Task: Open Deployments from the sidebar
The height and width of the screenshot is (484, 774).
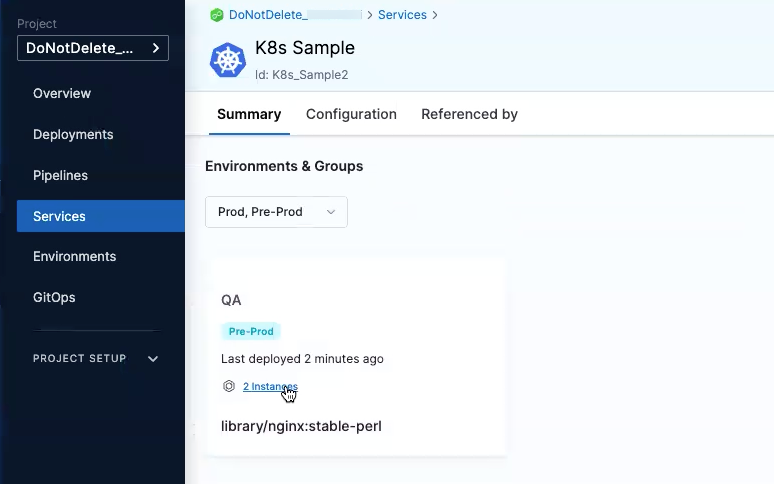Action: 73,134
